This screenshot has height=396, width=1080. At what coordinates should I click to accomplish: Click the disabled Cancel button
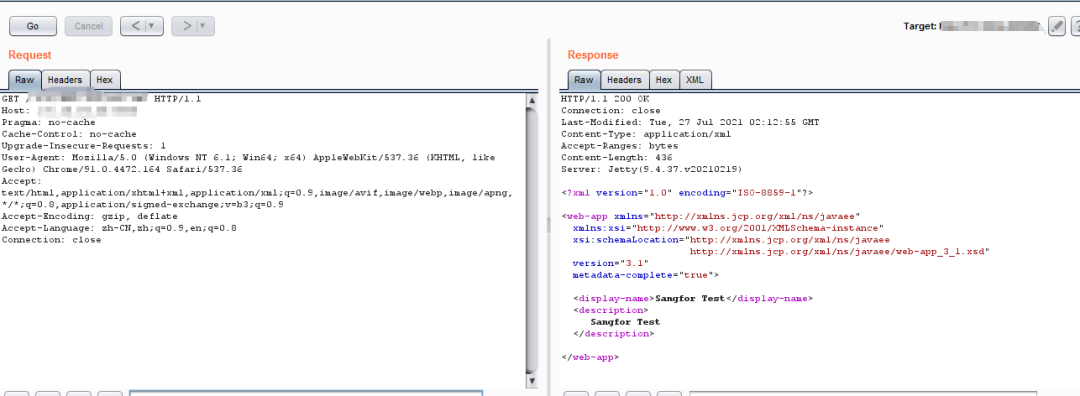(x=88, y=26)
